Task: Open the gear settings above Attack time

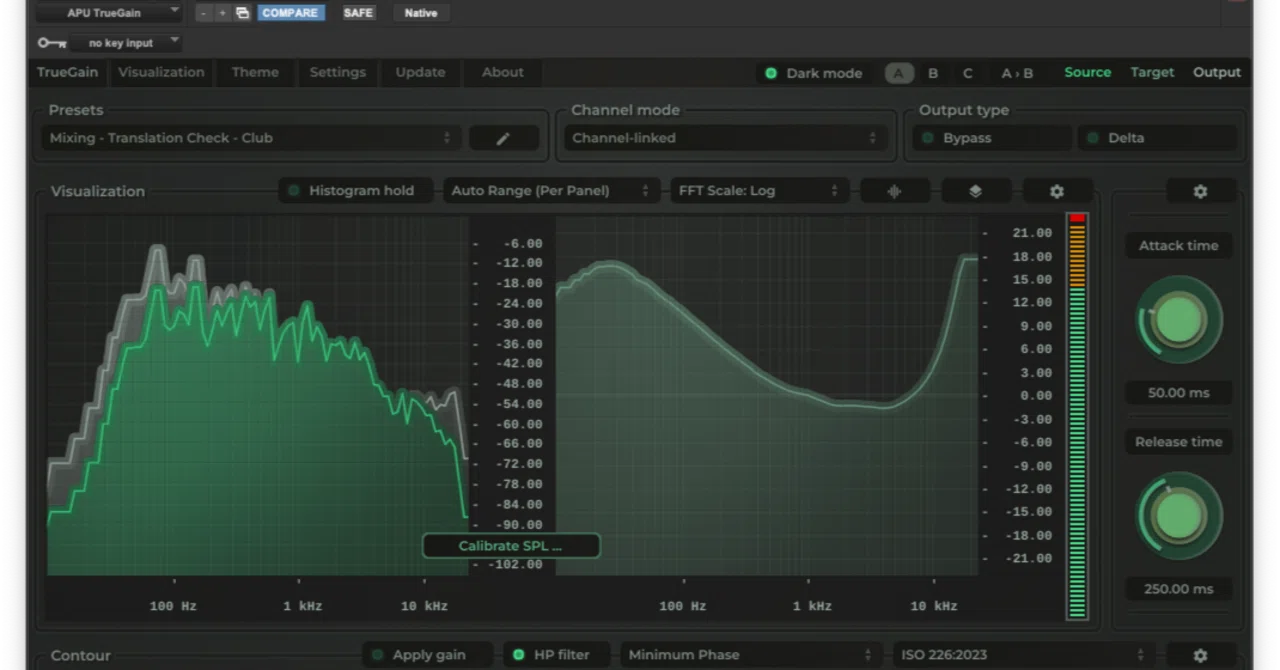Action: (x=1200, y=191)
